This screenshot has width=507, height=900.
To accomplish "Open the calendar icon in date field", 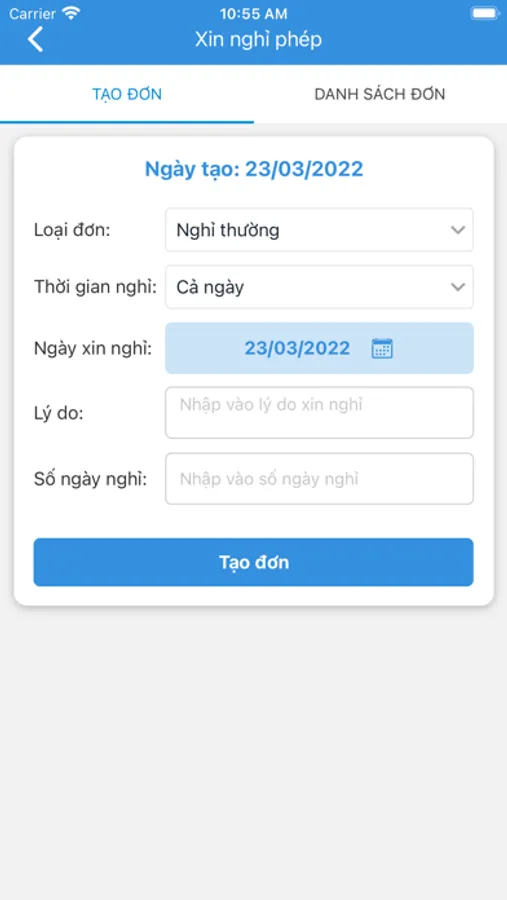I will [x=382, y=348].
